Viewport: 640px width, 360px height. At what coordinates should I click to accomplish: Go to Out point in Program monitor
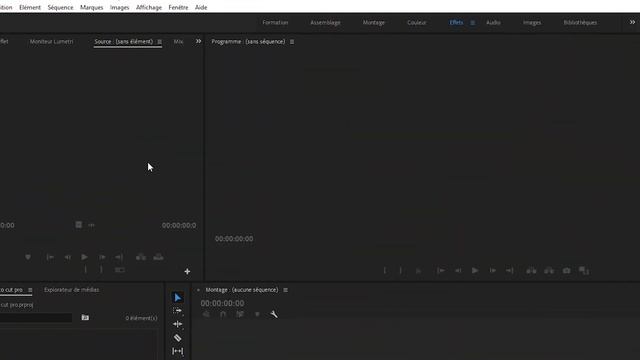coord(509,271)
